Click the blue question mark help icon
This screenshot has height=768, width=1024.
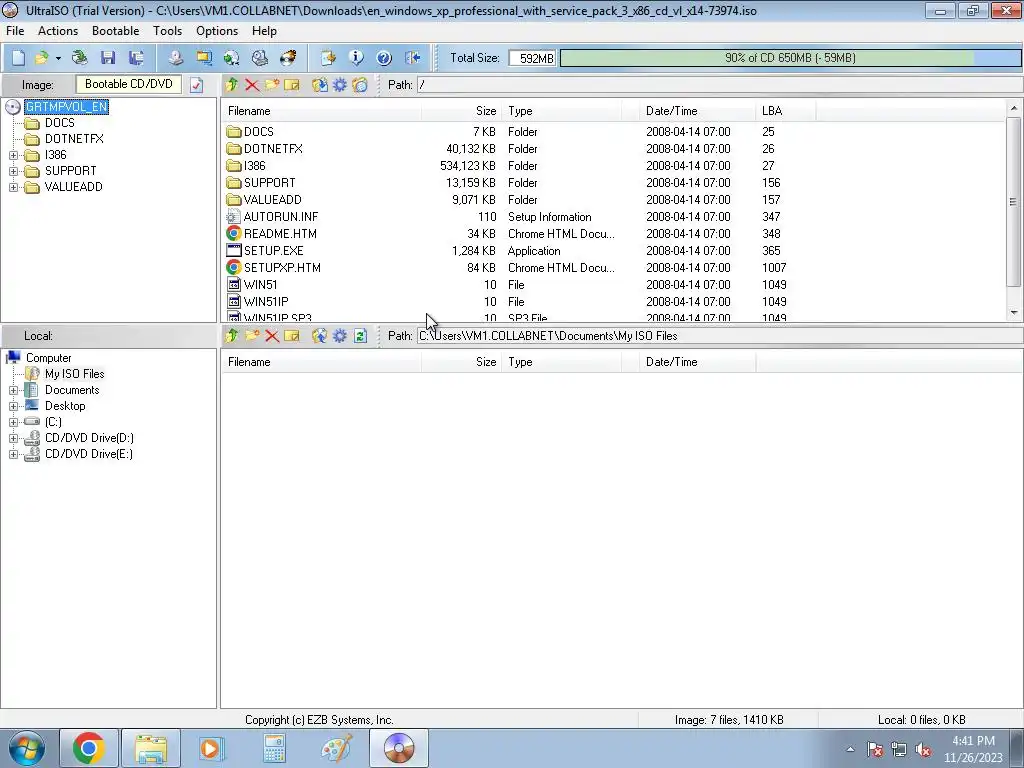tap(384, 58)
